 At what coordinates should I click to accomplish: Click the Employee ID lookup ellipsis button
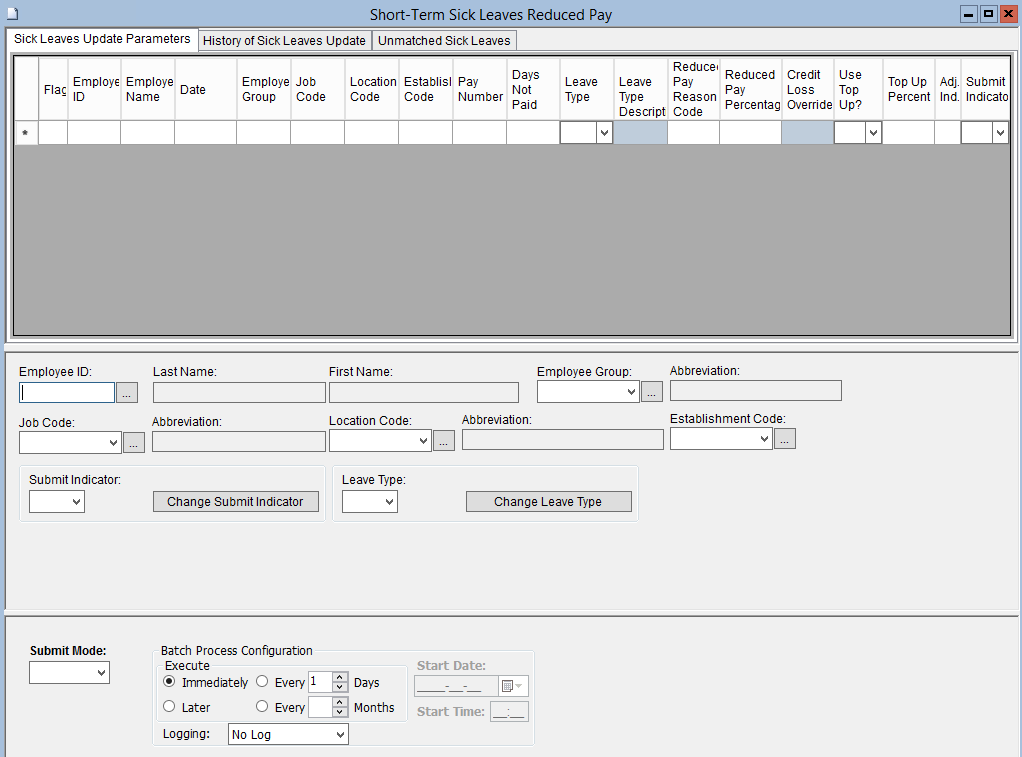coord(127,393)
